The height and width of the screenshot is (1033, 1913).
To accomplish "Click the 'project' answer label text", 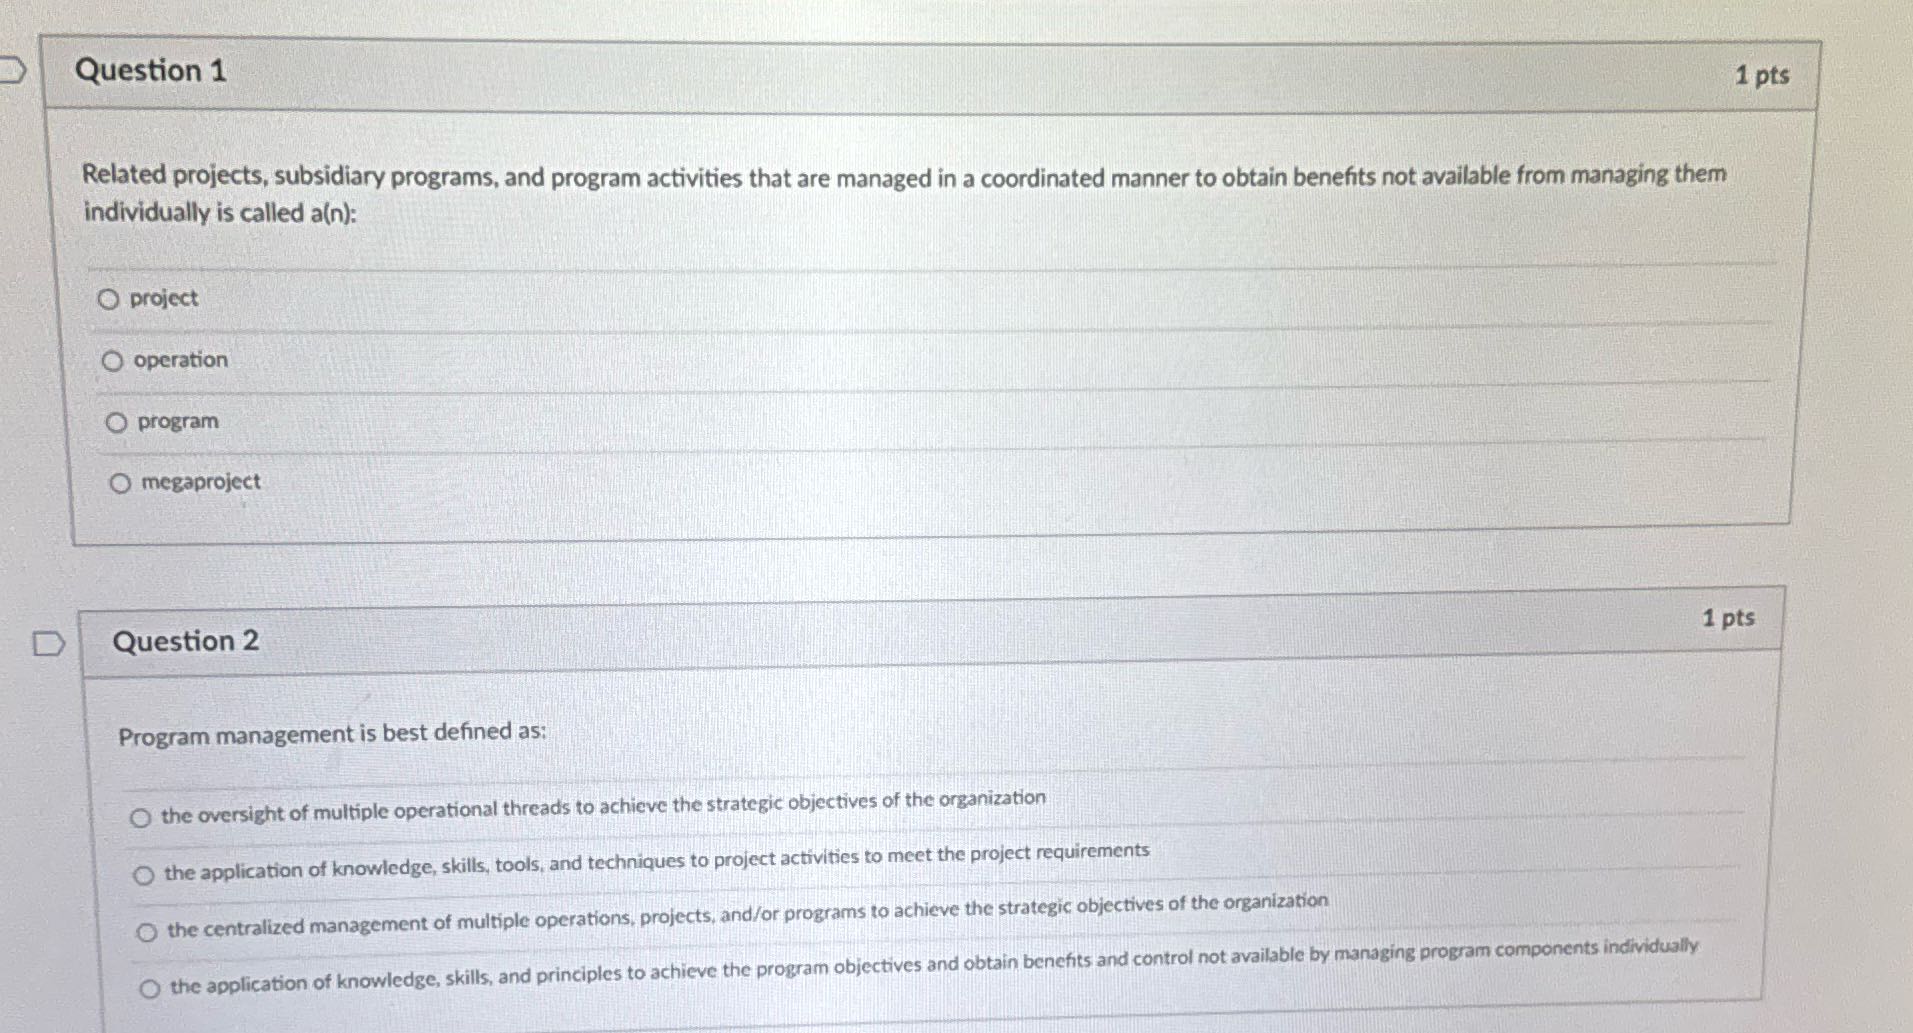I will point(164,297).
